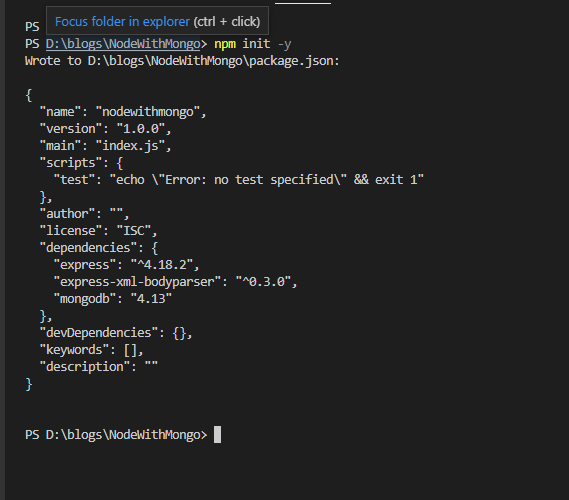The width and height of the screenshot is (569, 500).
Task: Click the 'init' argument in the command
Action: click(x=256, y=44)
